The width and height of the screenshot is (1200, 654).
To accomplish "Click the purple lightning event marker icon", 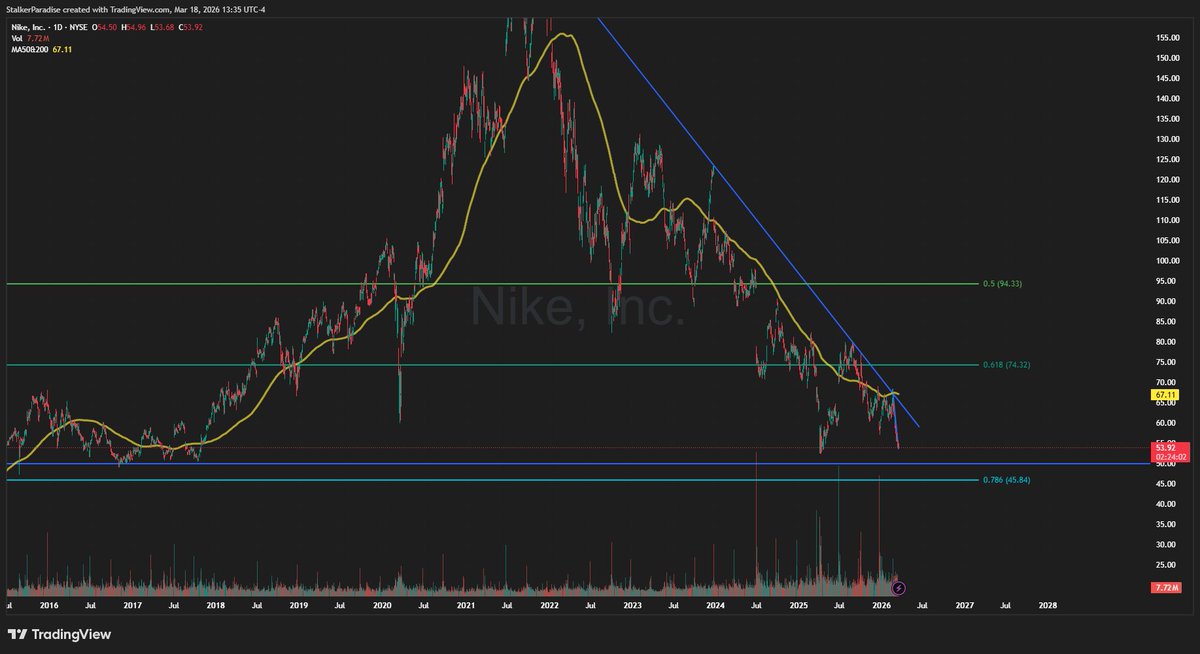I will click(898, 589).
